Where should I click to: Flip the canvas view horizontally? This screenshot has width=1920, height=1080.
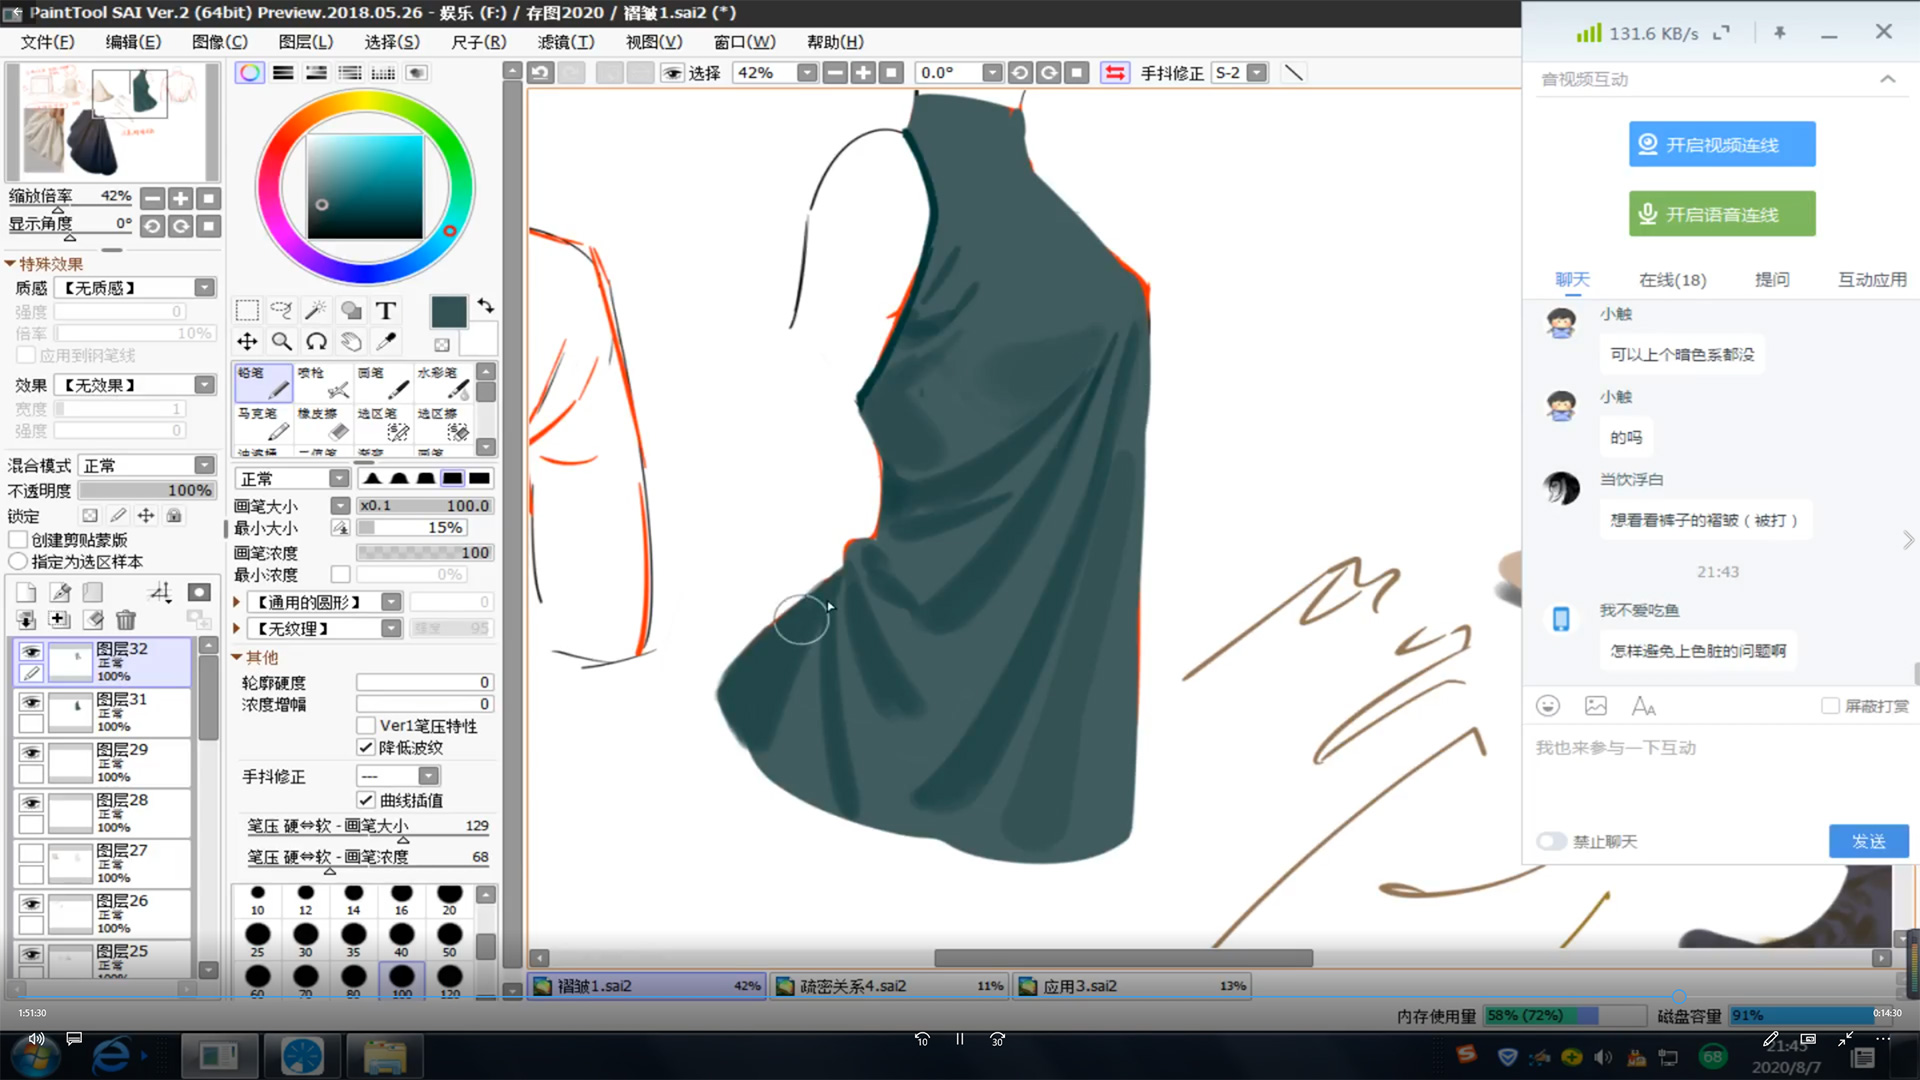pyautogui.click(x=1115, y=73)
